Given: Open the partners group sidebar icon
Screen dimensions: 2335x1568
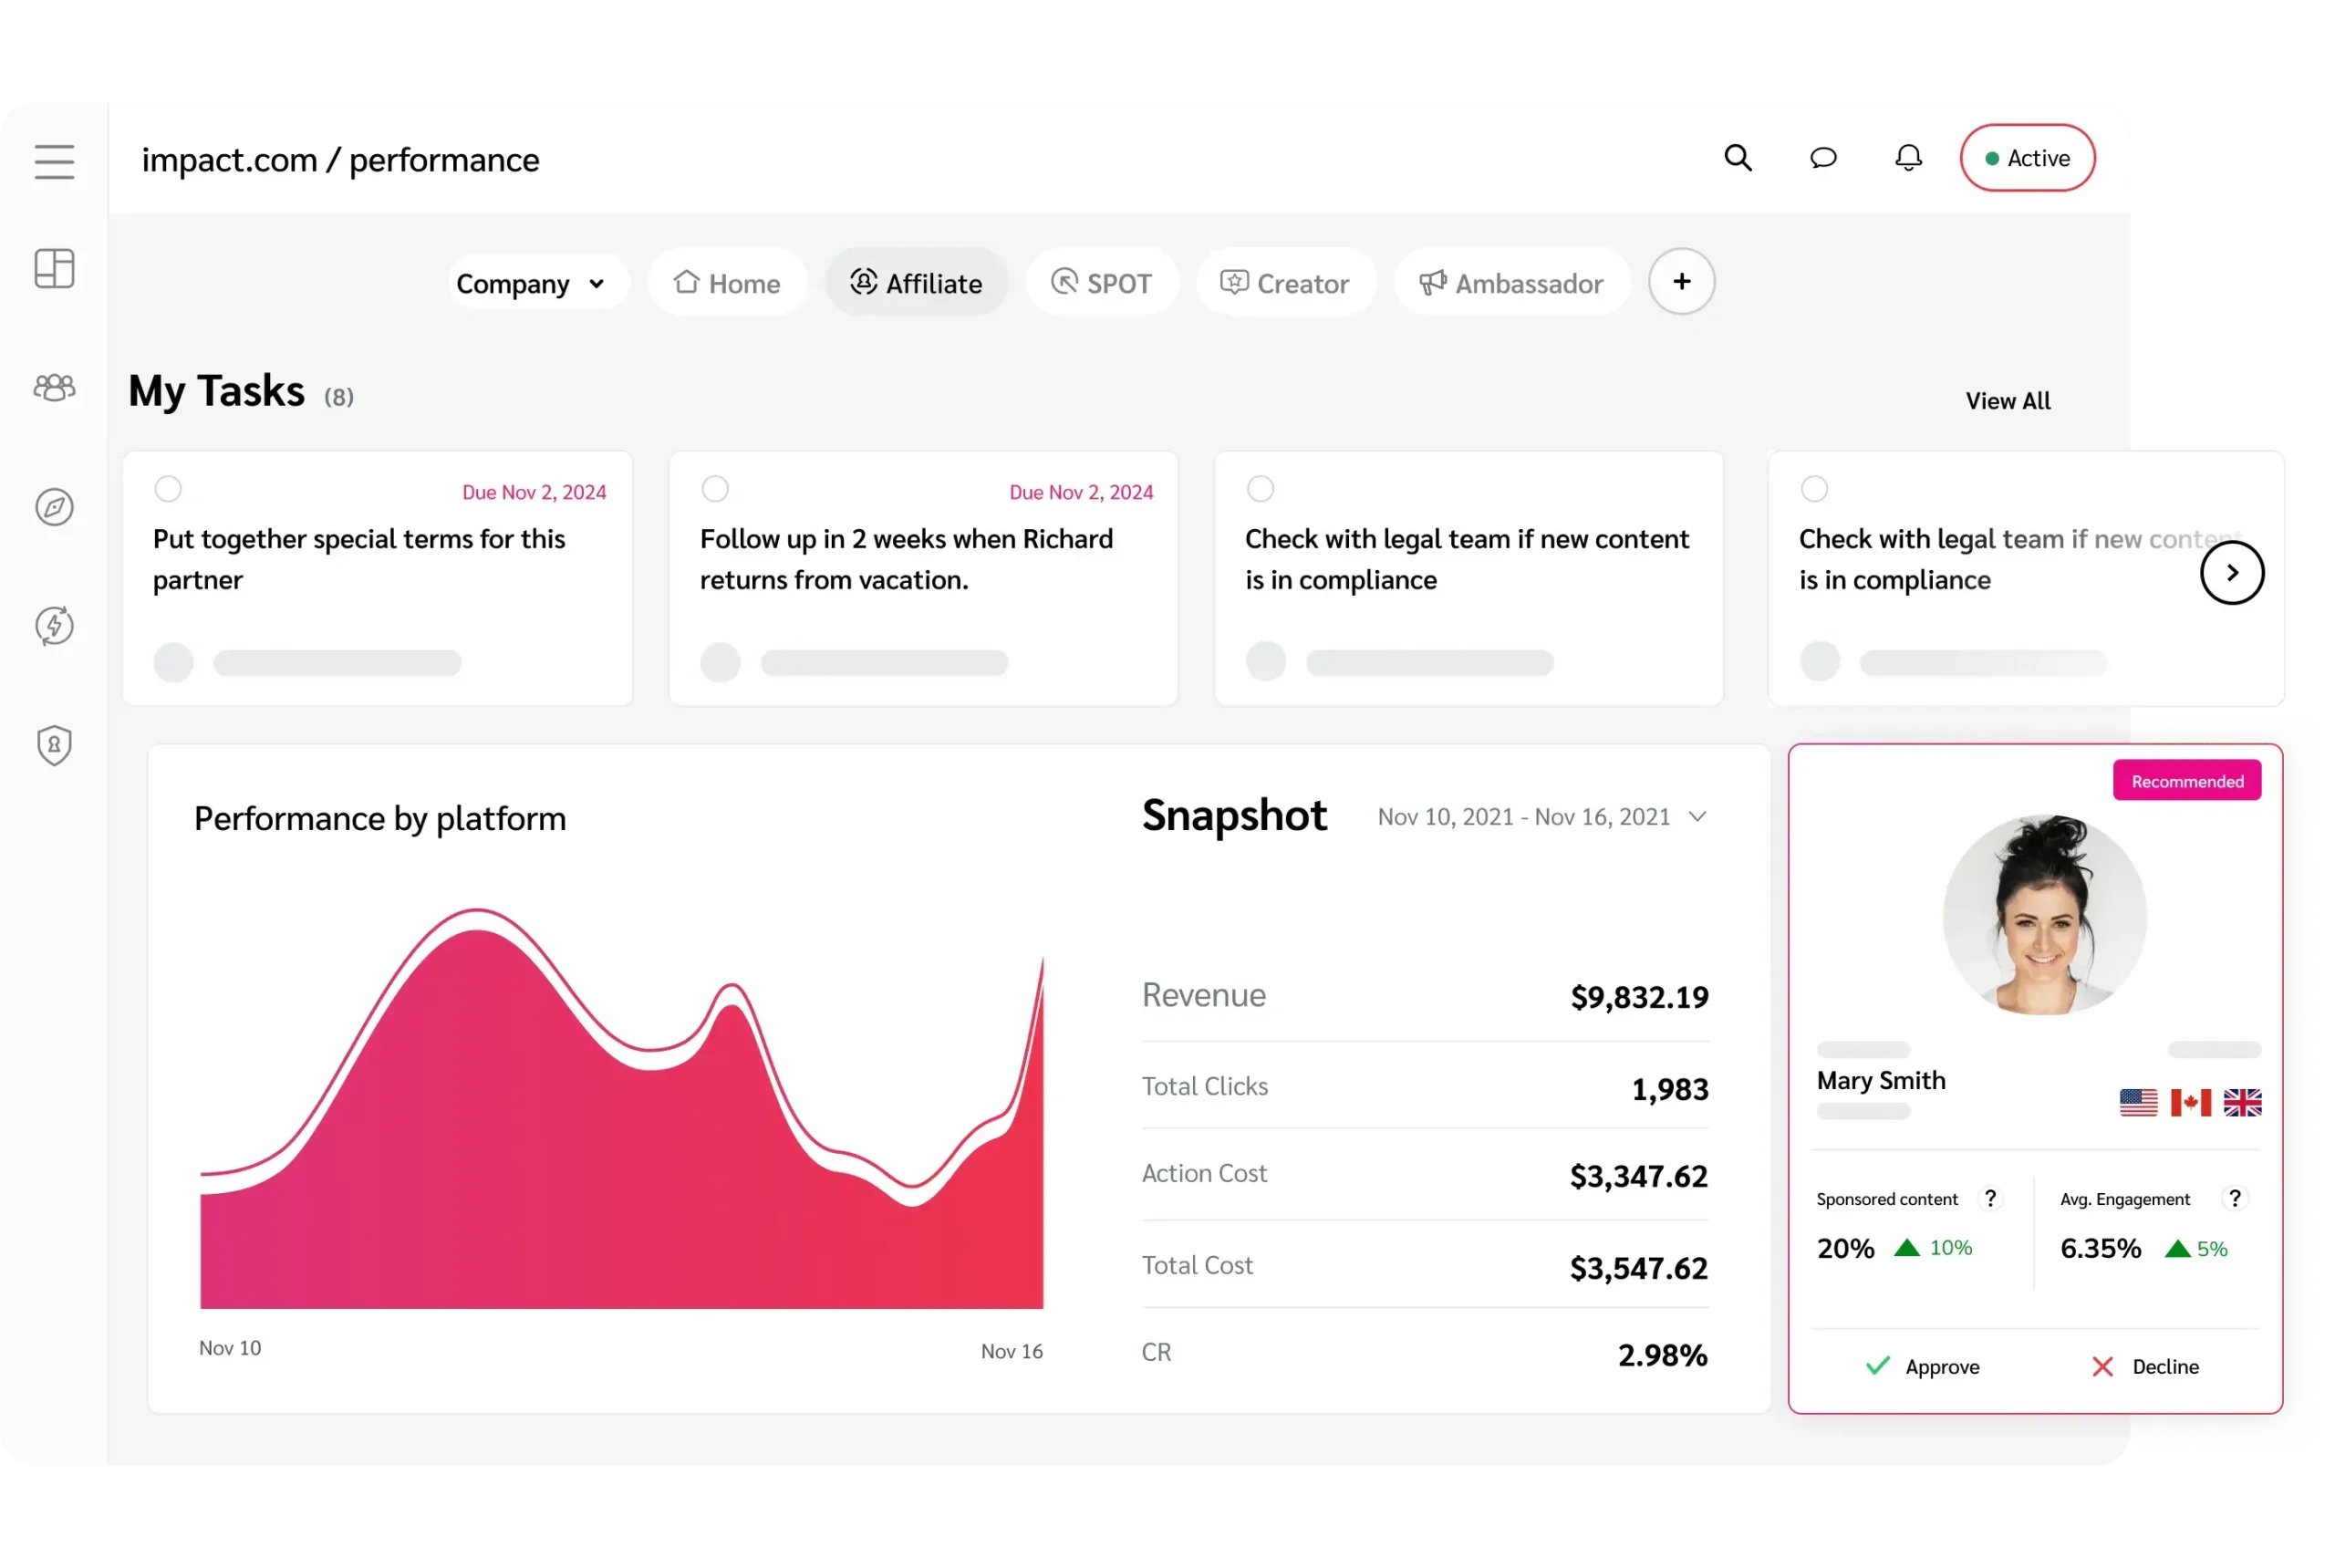Looking at the screenshot, I should (54, 387).
